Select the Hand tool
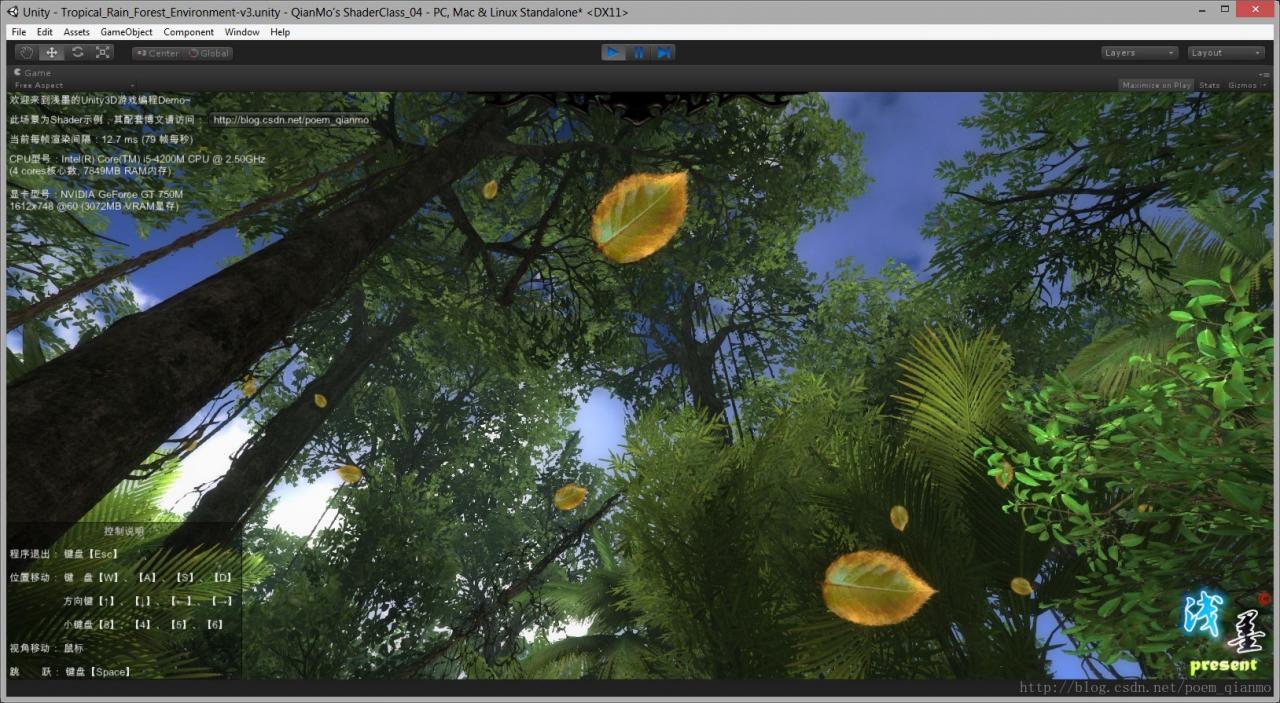The height and width of the screenshot is (703, 1280). click(x=26, y=53)
